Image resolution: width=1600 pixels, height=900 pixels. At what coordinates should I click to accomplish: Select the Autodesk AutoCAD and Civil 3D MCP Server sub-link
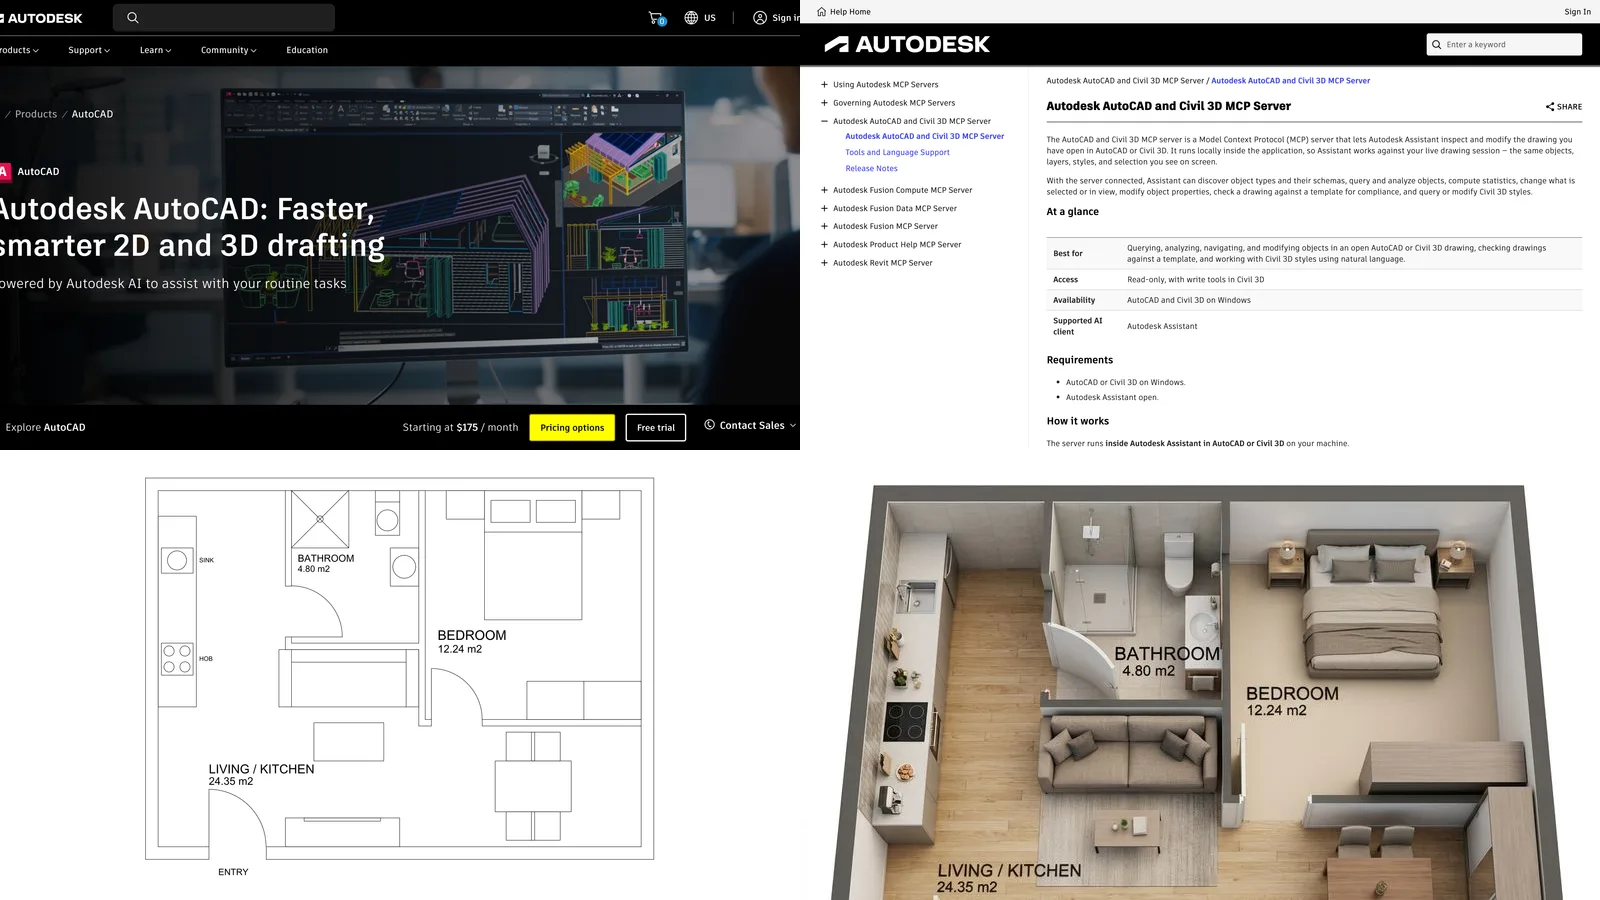coord(924,136)
